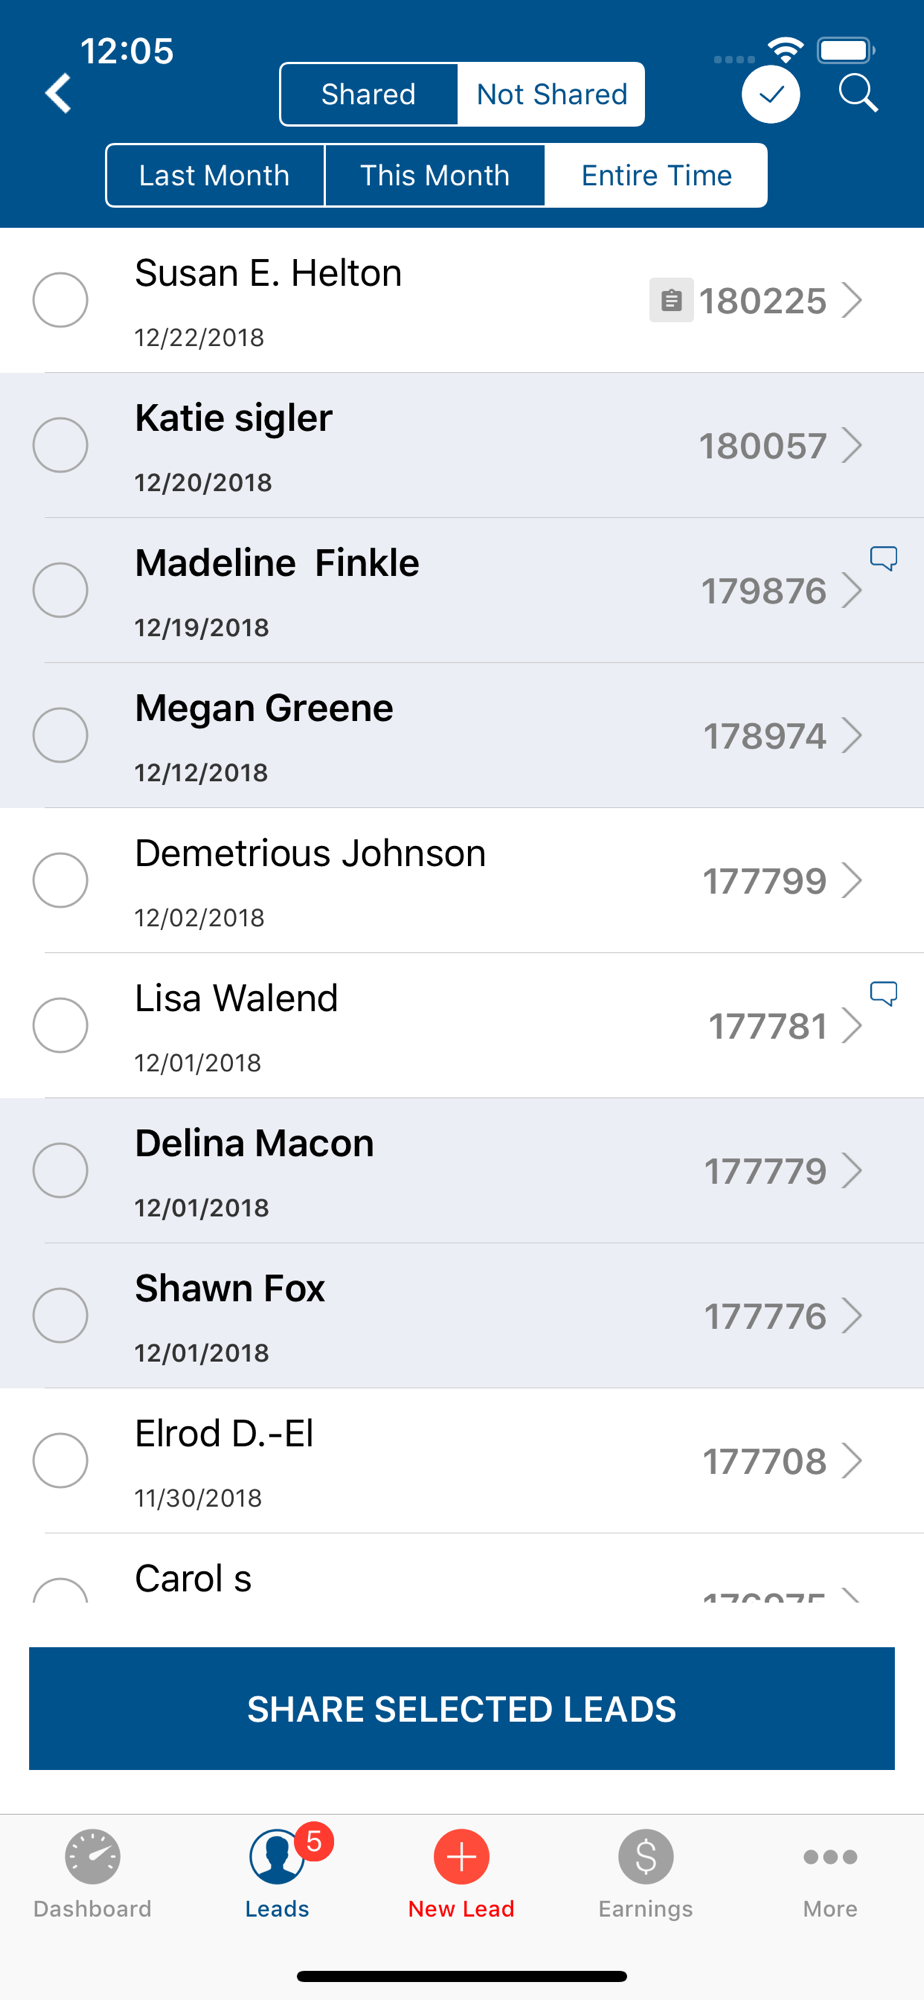Open the Shawn Fox lead row
This screenshot has height=2000, width=924.
pyautogui.click(x=462, y=1316)
